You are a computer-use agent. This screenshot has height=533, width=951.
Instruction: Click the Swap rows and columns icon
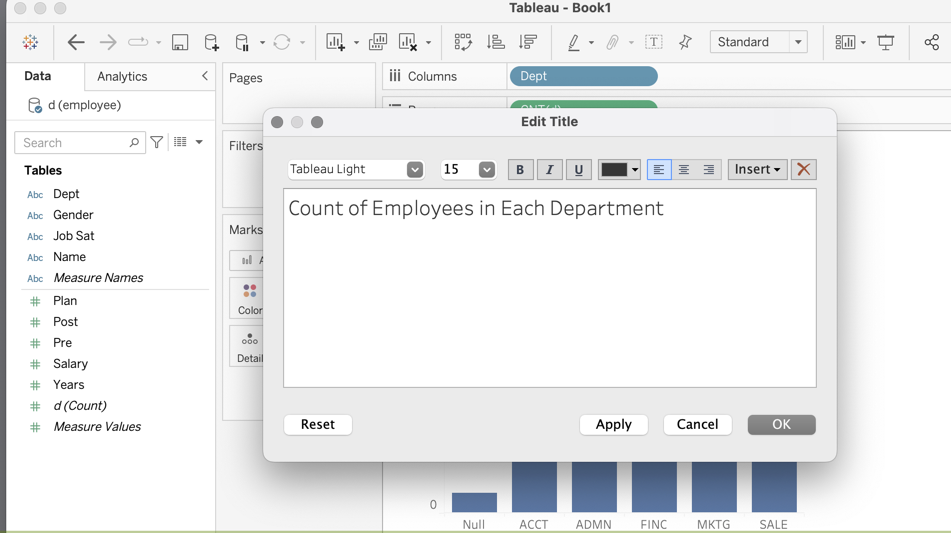pos(463,43)
